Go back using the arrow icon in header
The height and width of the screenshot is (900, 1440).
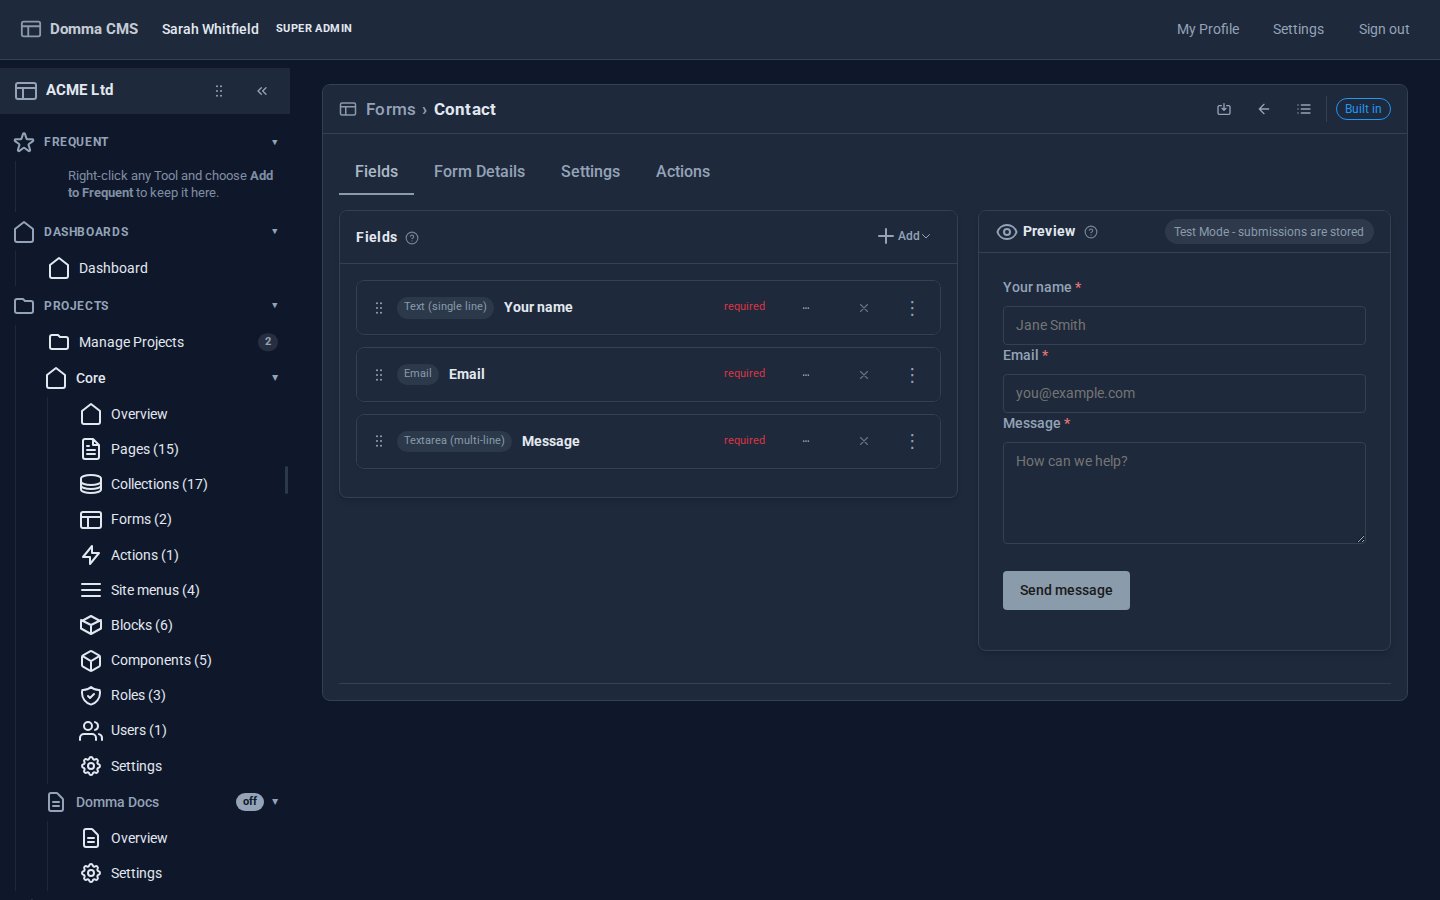(x=1264, y=109)
